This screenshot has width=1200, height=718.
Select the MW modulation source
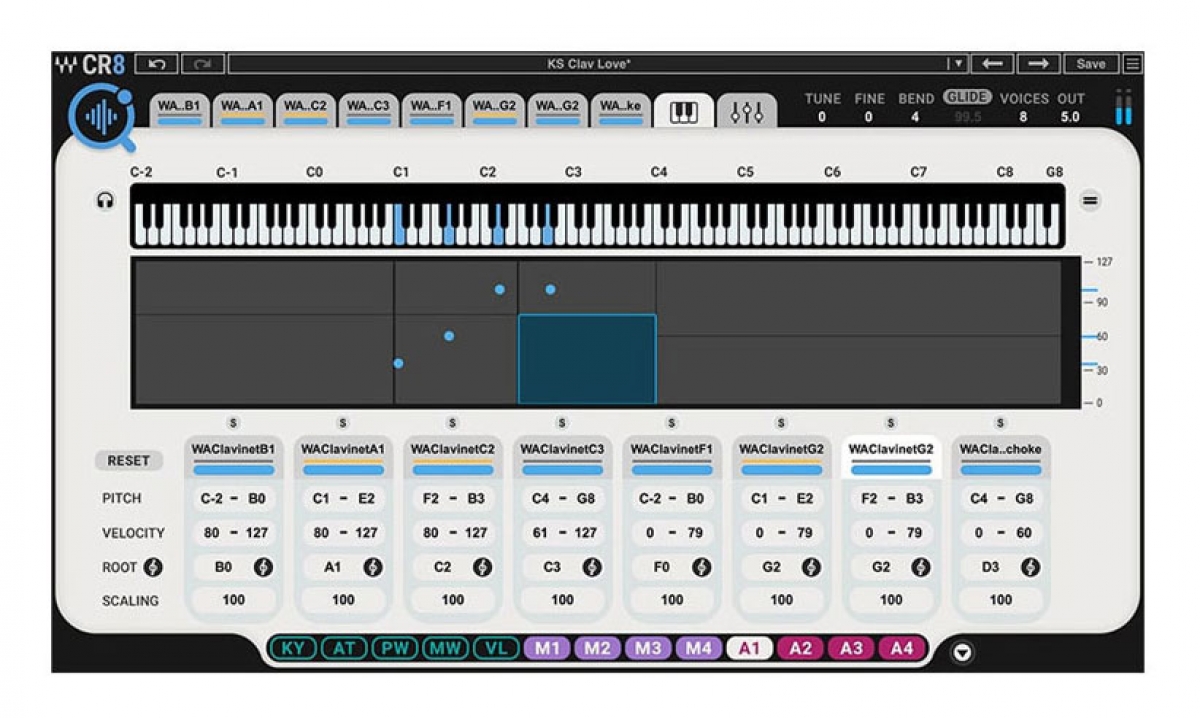point(445,648)
